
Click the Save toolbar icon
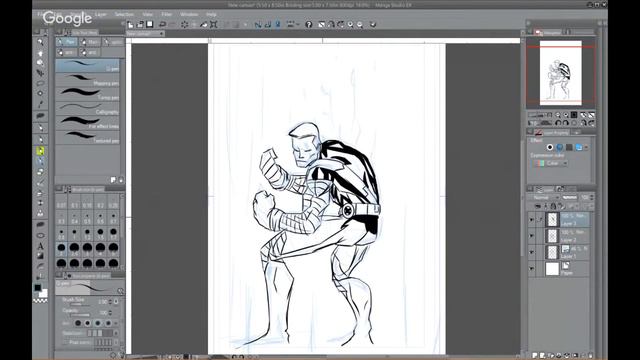pos(150,24)
